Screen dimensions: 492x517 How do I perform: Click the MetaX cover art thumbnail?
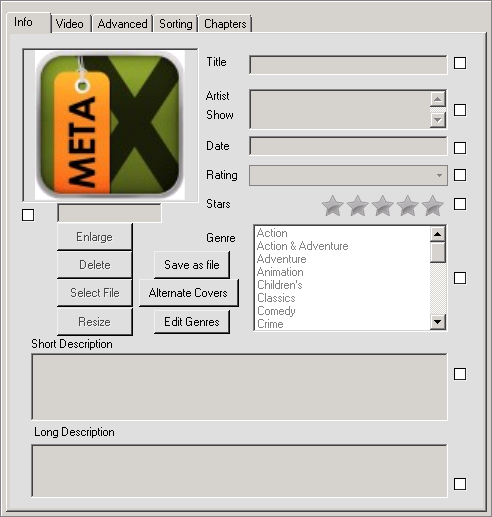110,125
